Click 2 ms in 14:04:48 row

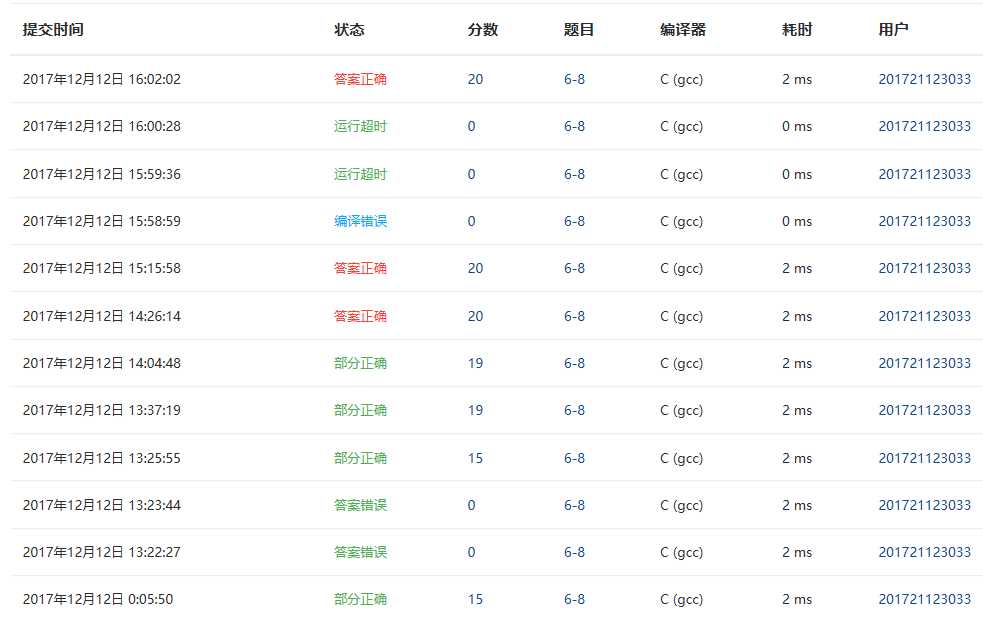[x=797, y=363]
